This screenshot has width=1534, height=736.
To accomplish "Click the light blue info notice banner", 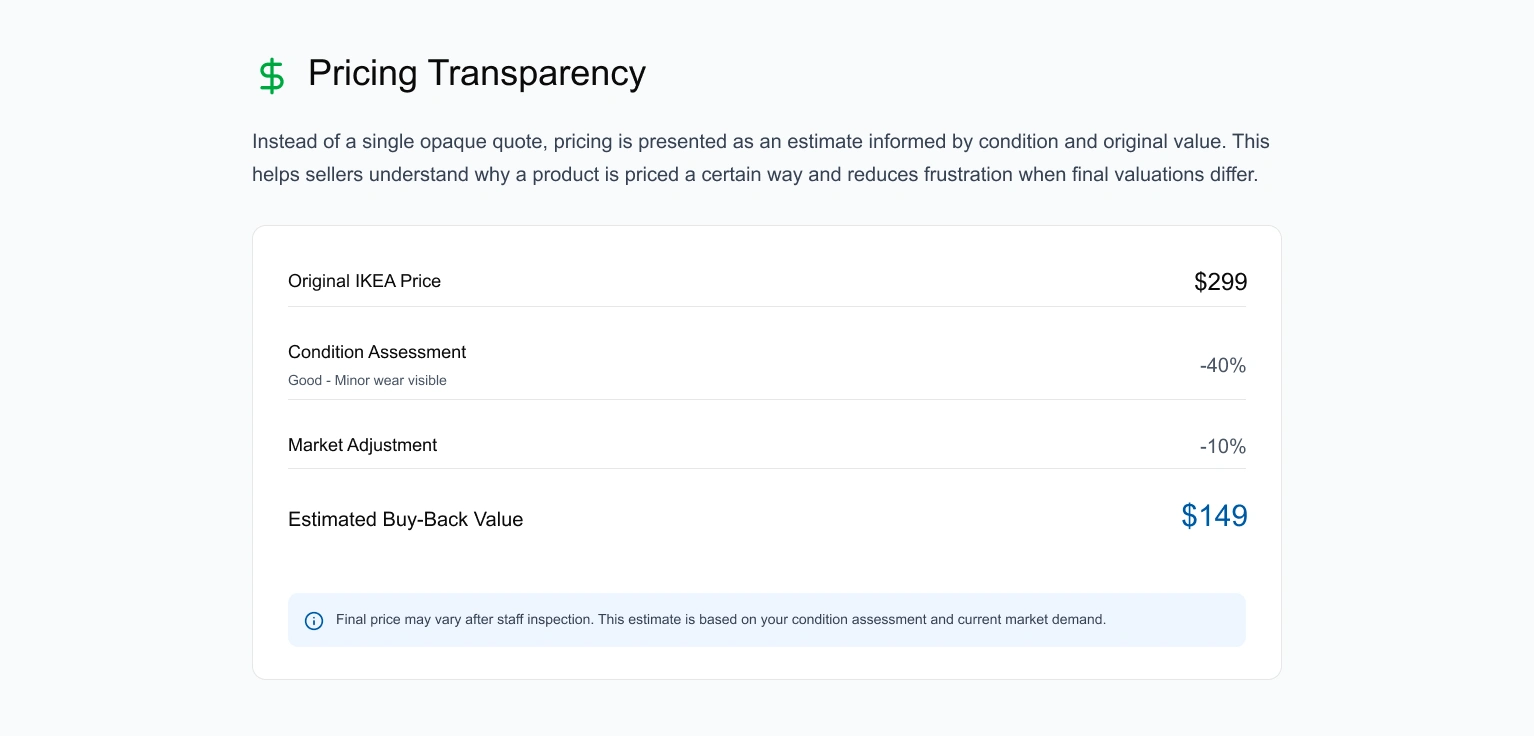I will click(x=767, y=620).
